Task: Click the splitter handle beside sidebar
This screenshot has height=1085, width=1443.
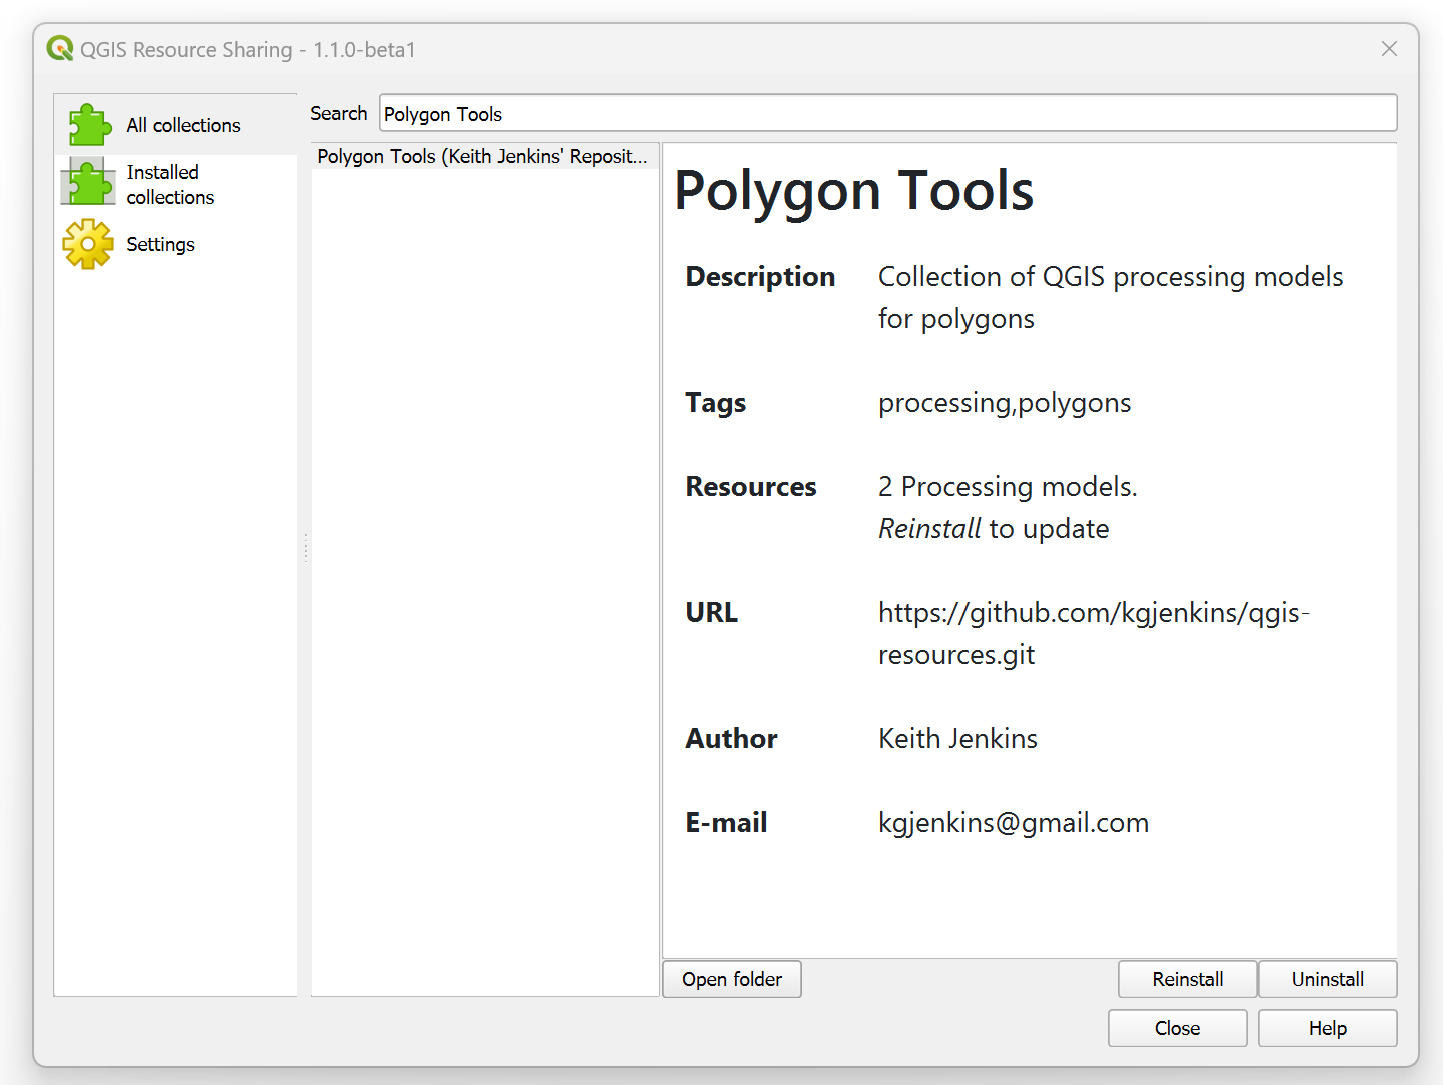Action: [305, 547]
